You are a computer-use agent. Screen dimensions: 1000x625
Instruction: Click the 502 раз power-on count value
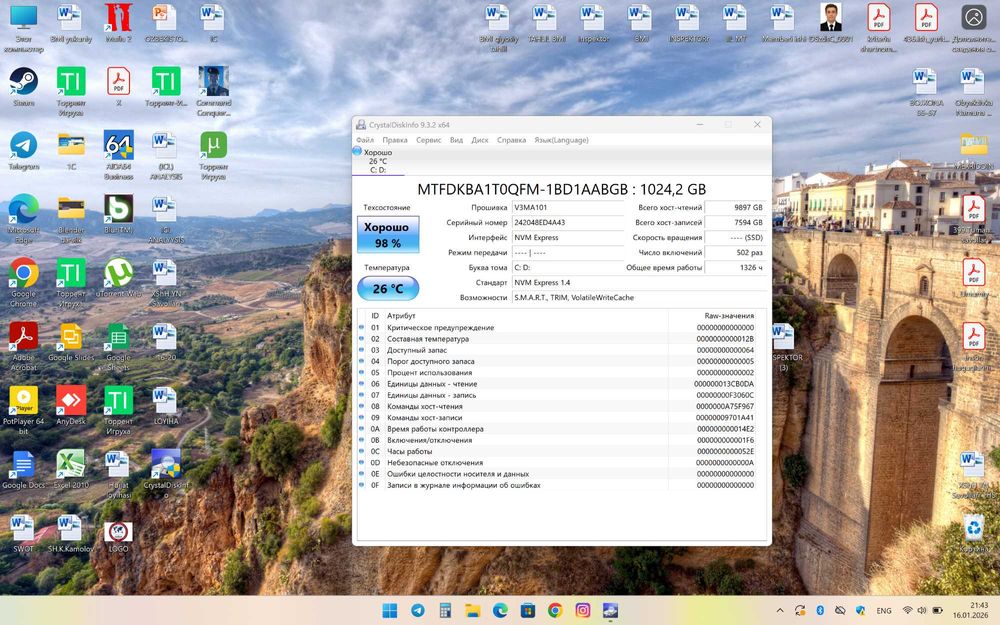[736, 253]
